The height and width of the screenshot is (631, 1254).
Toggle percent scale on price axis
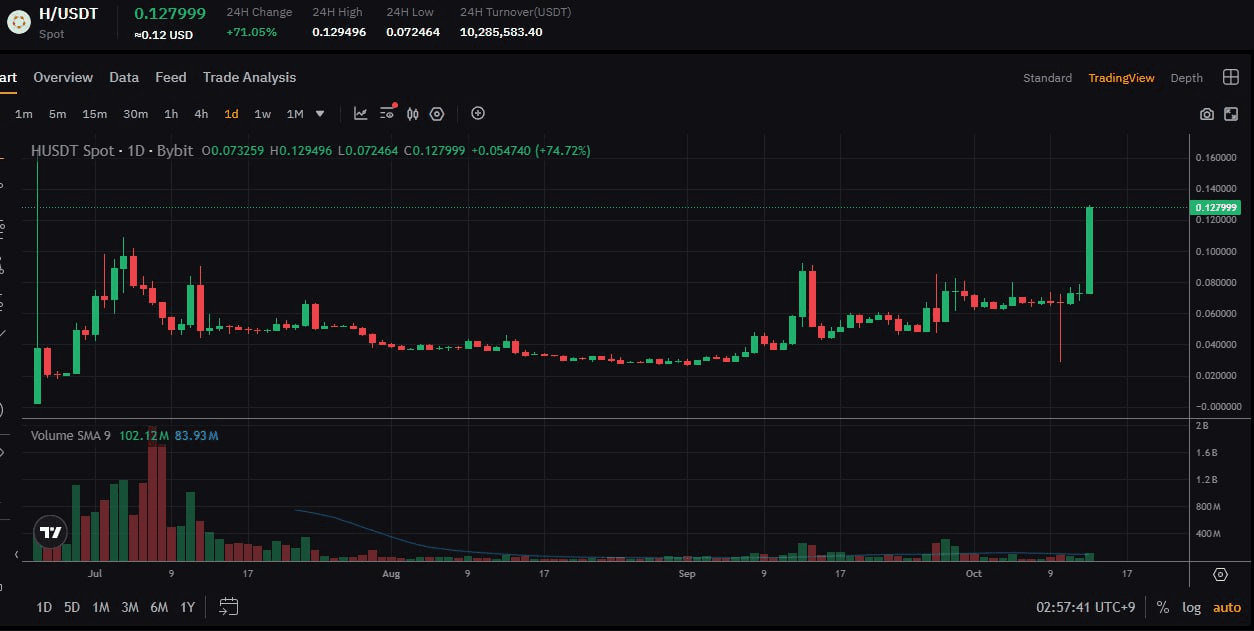pyautogui.click(x=1162, y=607)
